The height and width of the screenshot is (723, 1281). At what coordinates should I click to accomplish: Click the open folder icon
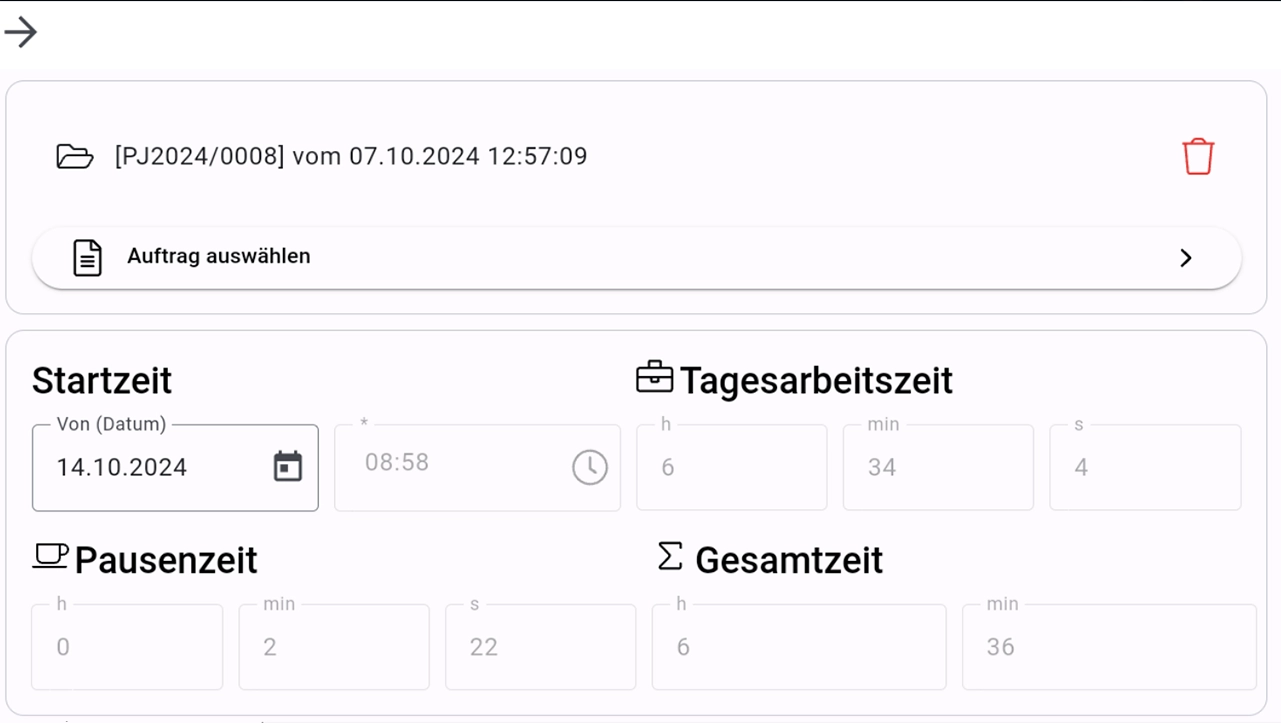[x=75, y=156]
